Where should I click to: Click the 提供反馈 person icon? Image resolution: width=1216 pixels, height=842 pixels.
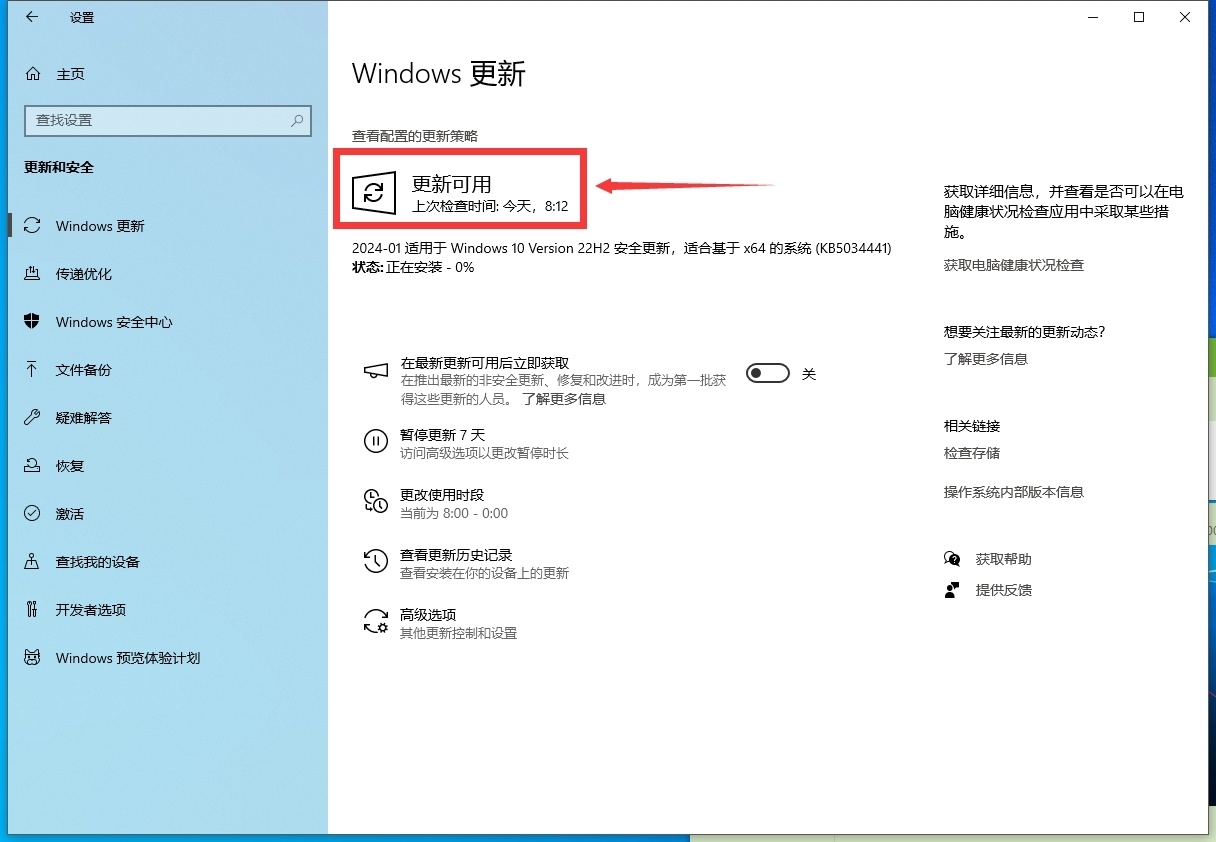tap(952, 590)
